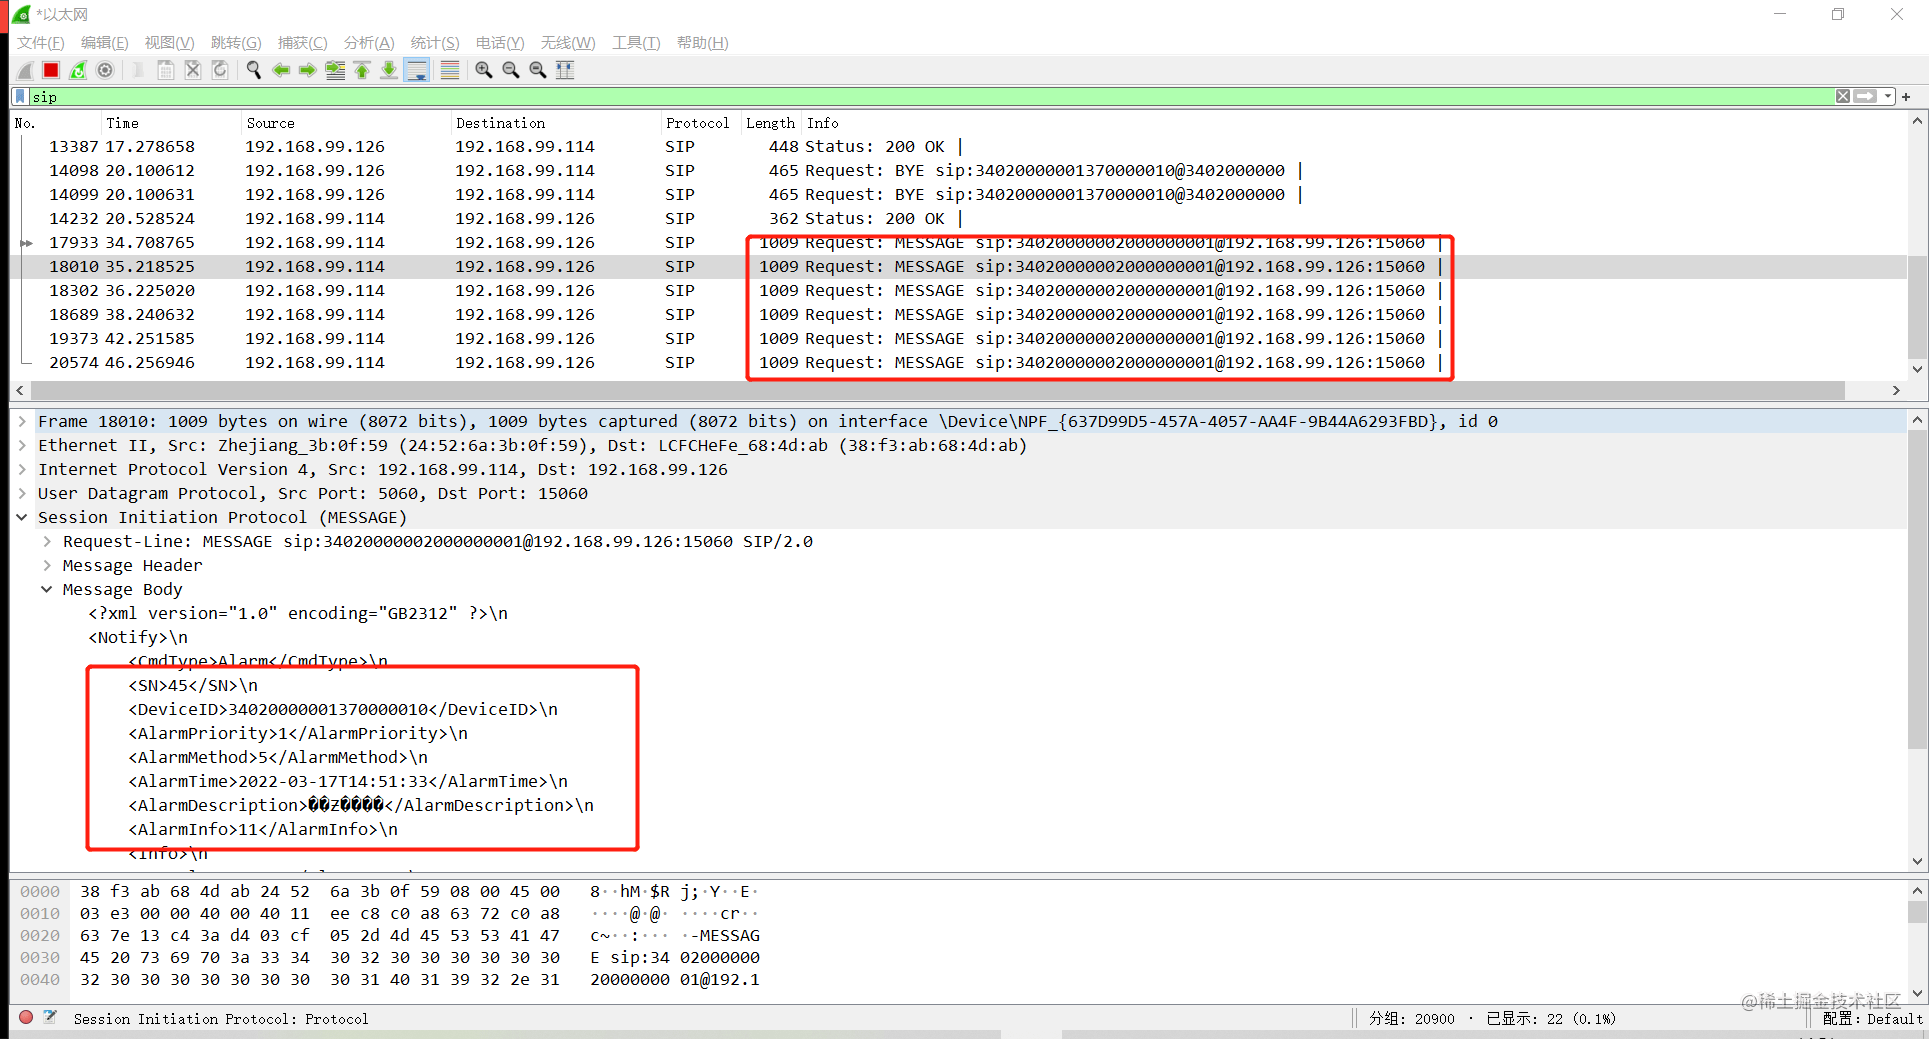The height and width of the screenshot is (1039, 1929).
Task: Select packet 17933 MESSAGE request row
Action: click(x=958, y=243)
